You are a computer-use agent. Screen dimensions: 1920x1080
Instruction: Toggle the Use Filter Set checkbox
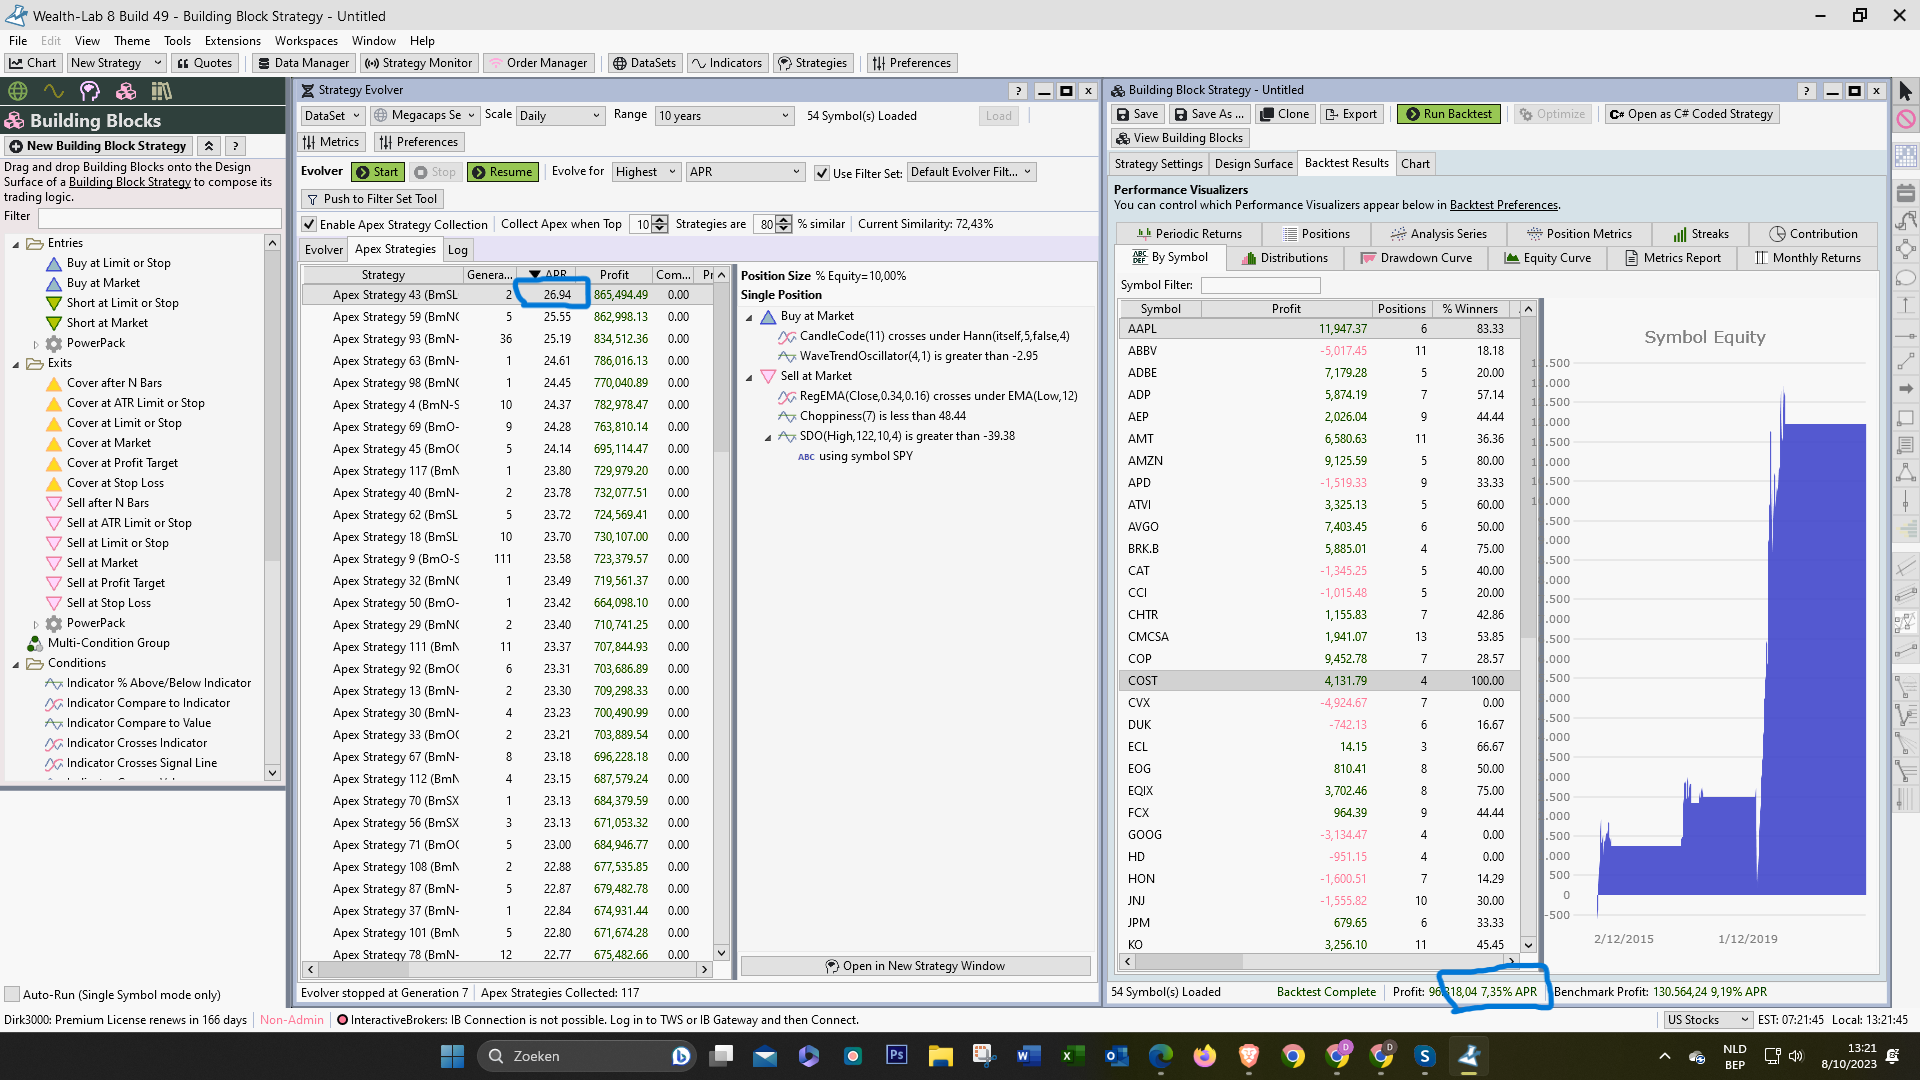pos(822,173)
